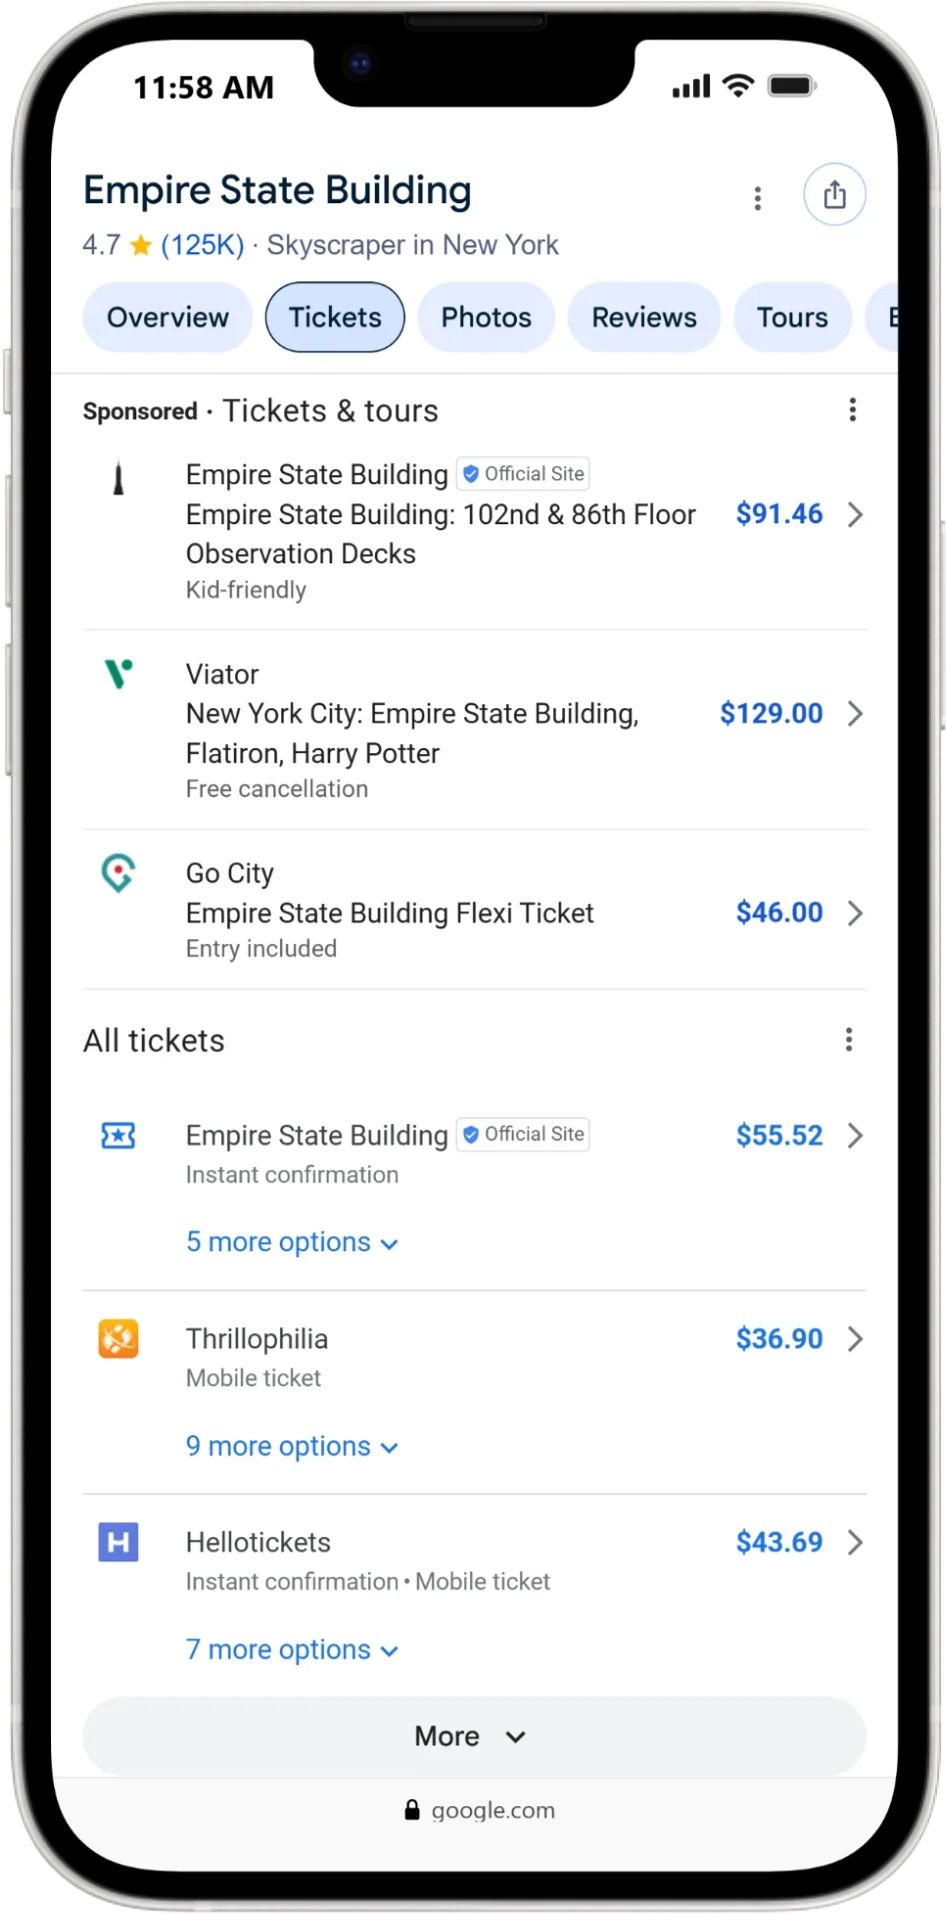Image resolution: width=946 pixels, height=1914 pixels.
Task: Open the Reviews tab
Action: (644, 317)
